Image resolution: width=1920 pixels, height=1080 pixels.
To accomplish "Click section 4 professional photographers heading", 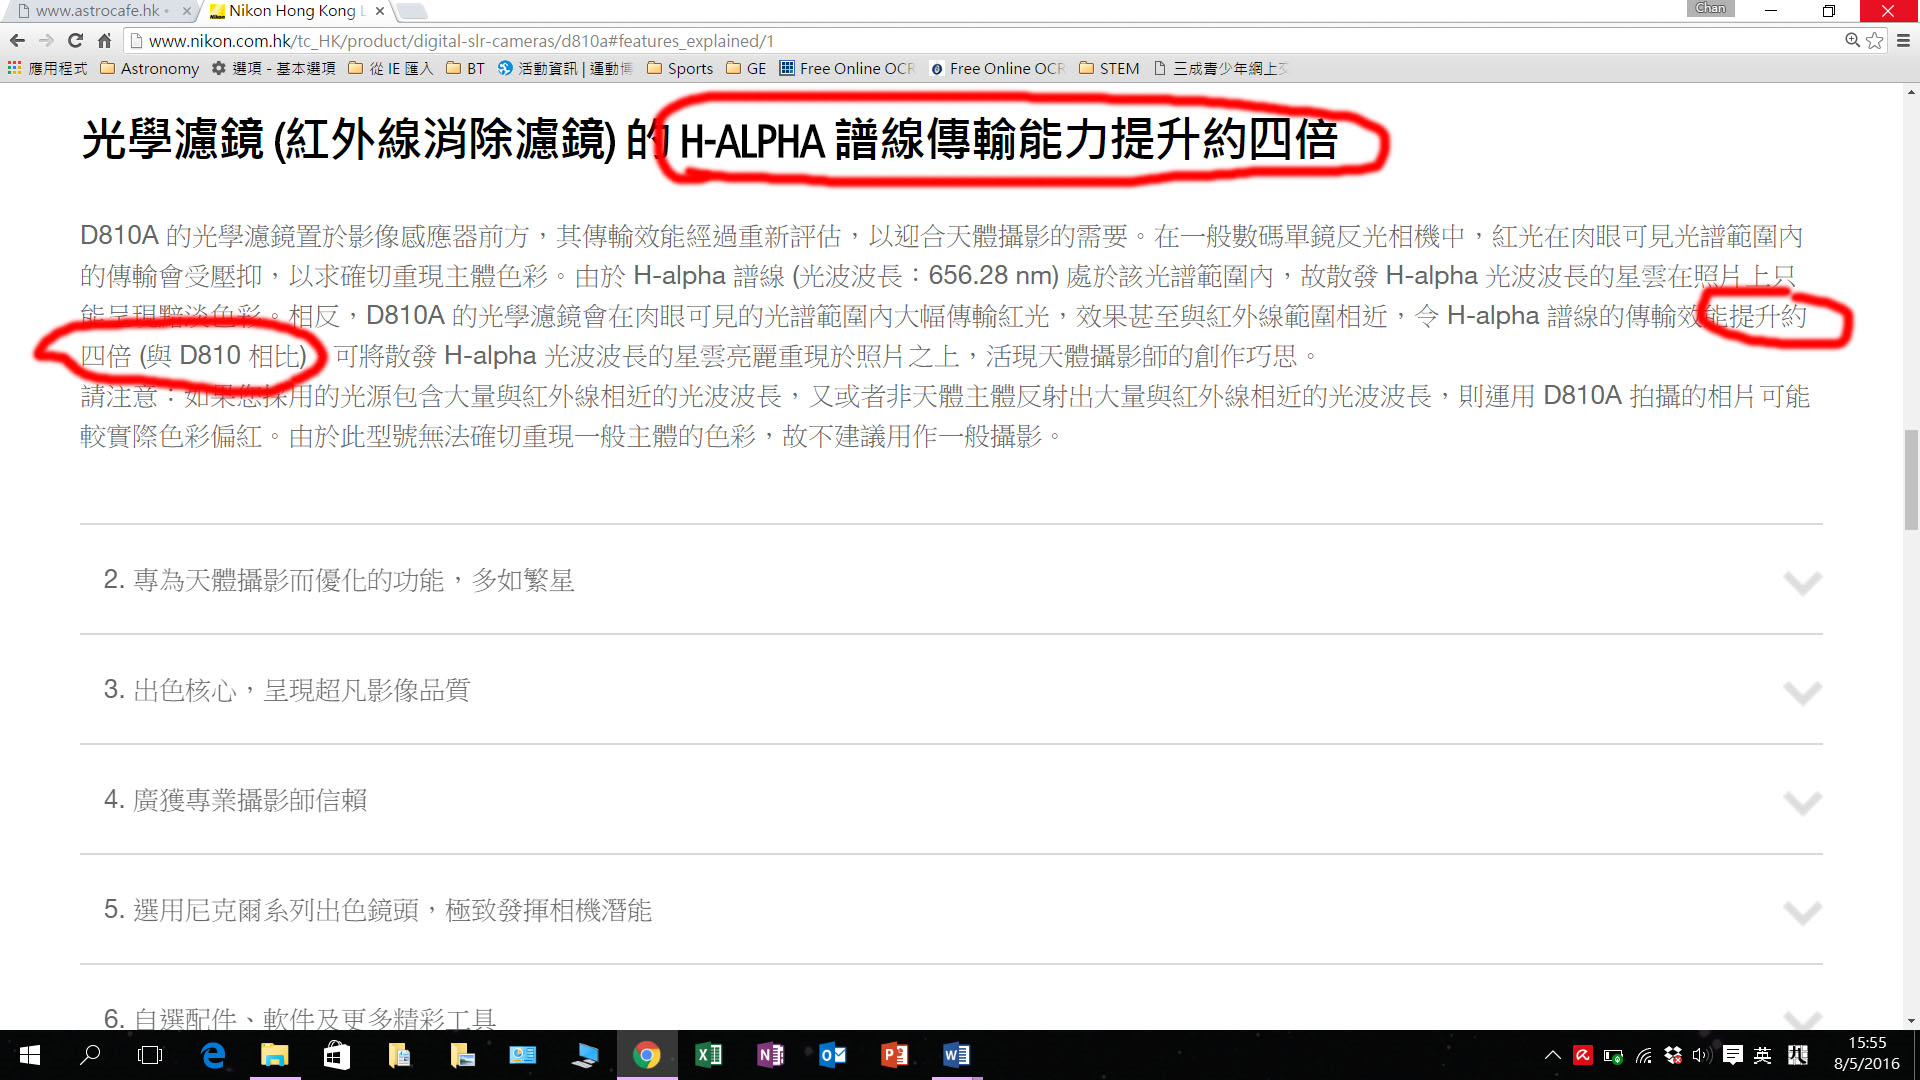I will [x=236, y=800].
